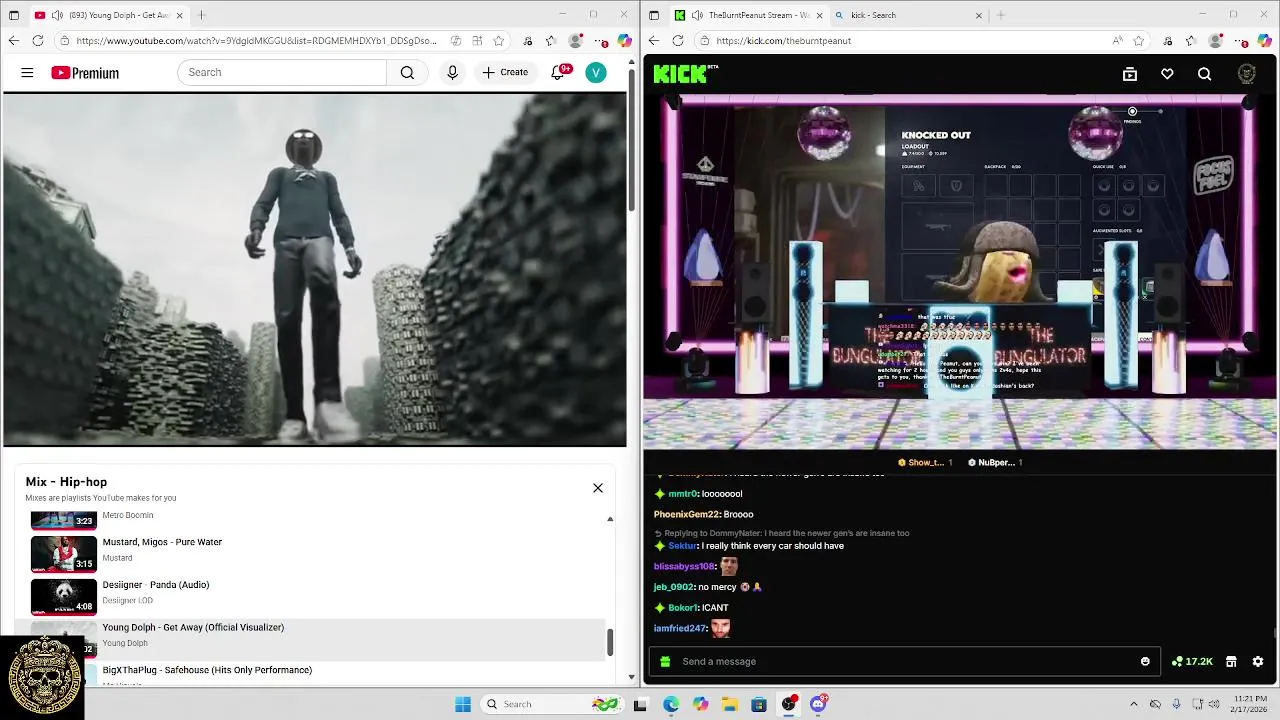Go to YouTube Premium home logo

85,73
